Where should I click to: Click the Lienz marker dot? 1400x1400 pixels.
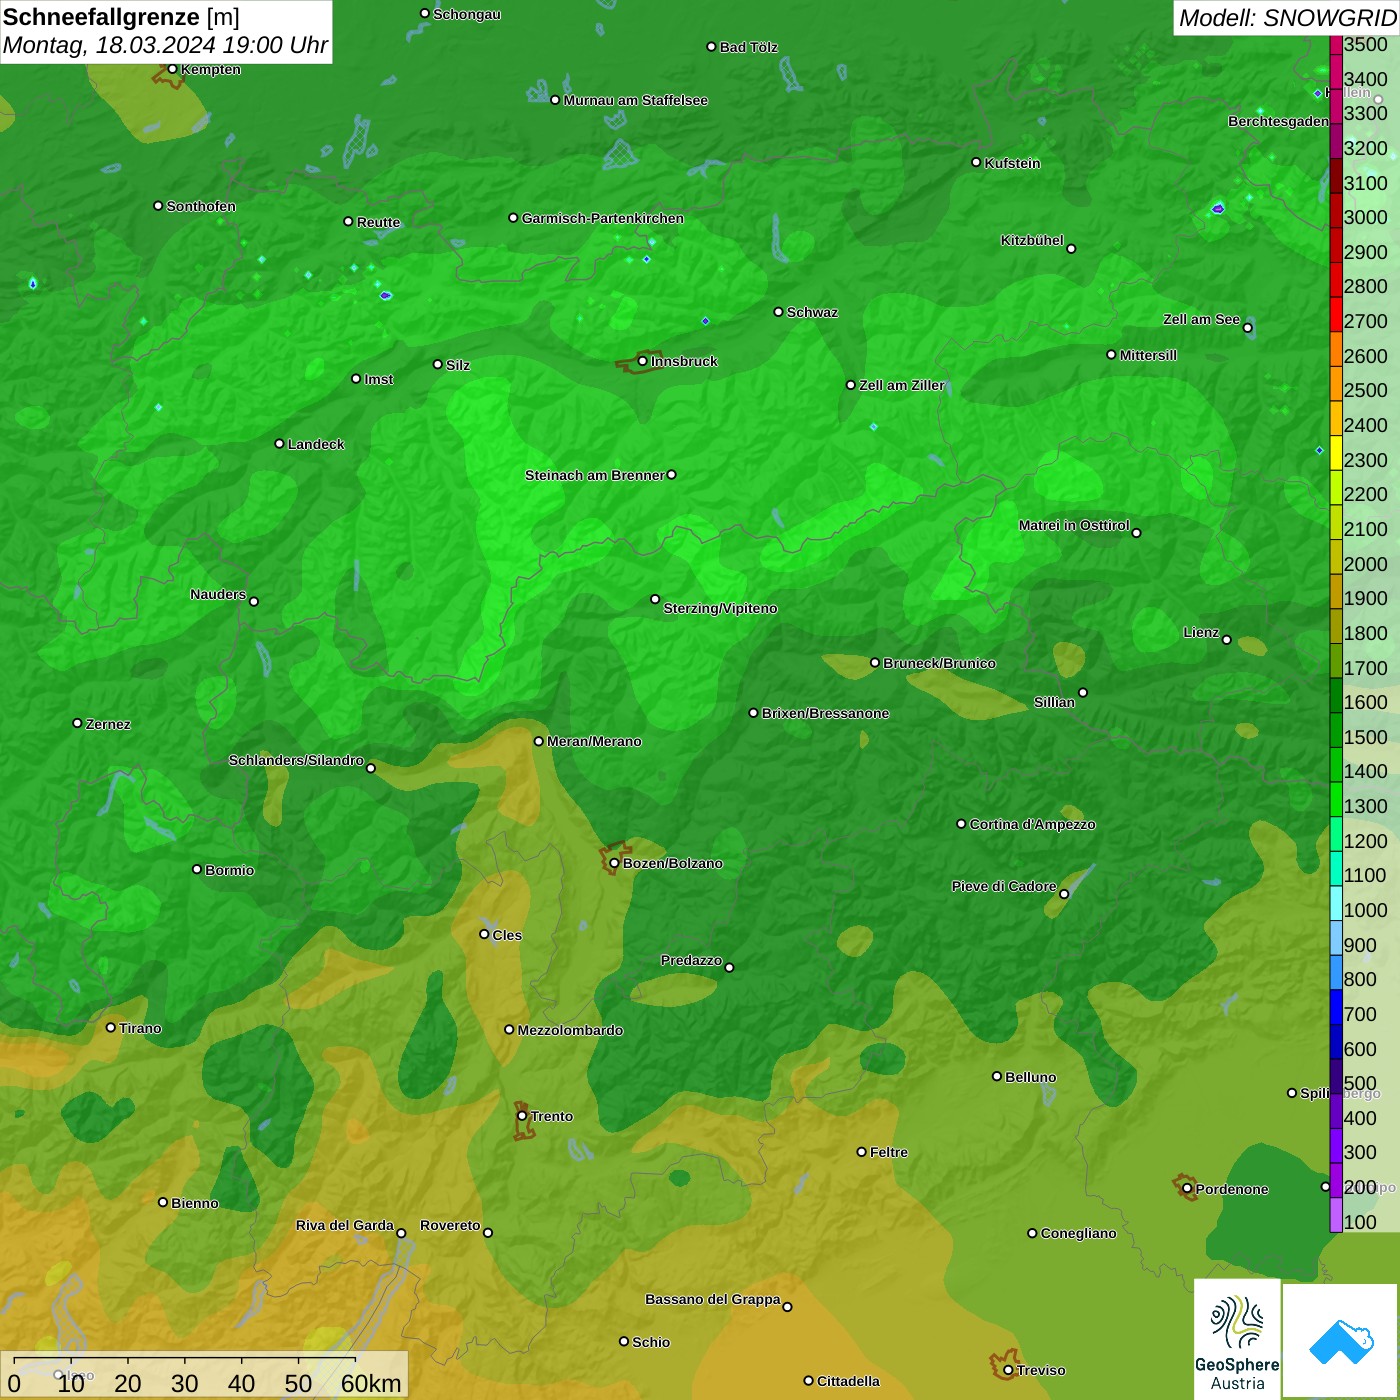click(1227, 640)
